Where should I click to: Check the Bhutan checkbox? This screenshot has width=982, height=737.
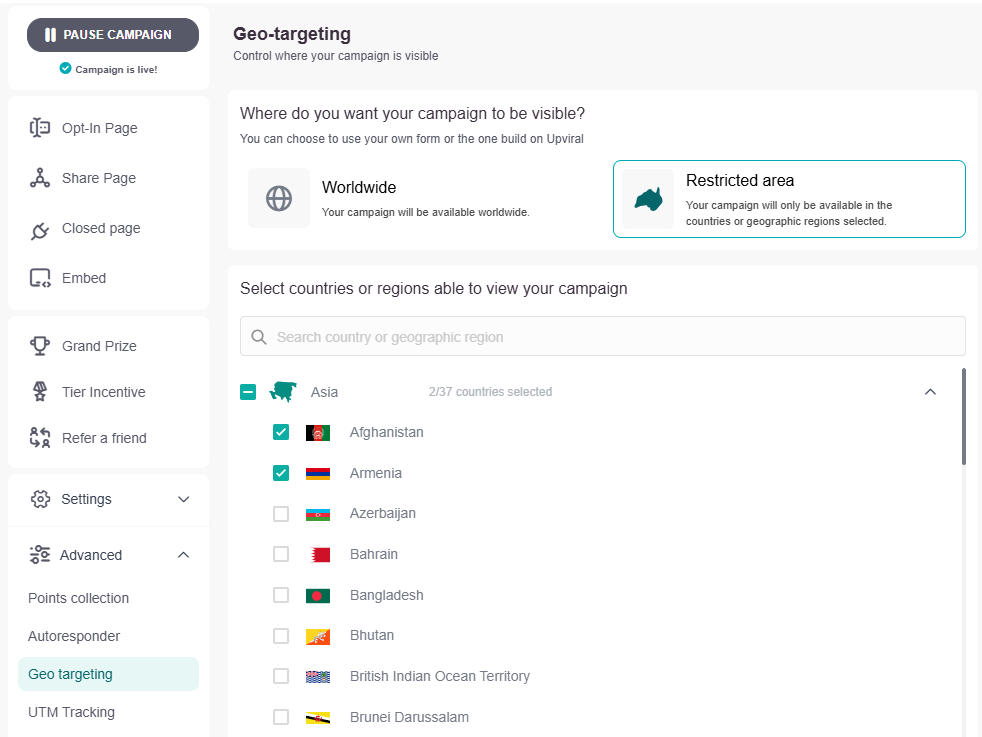pyautogui.click(x=281, y=636)
